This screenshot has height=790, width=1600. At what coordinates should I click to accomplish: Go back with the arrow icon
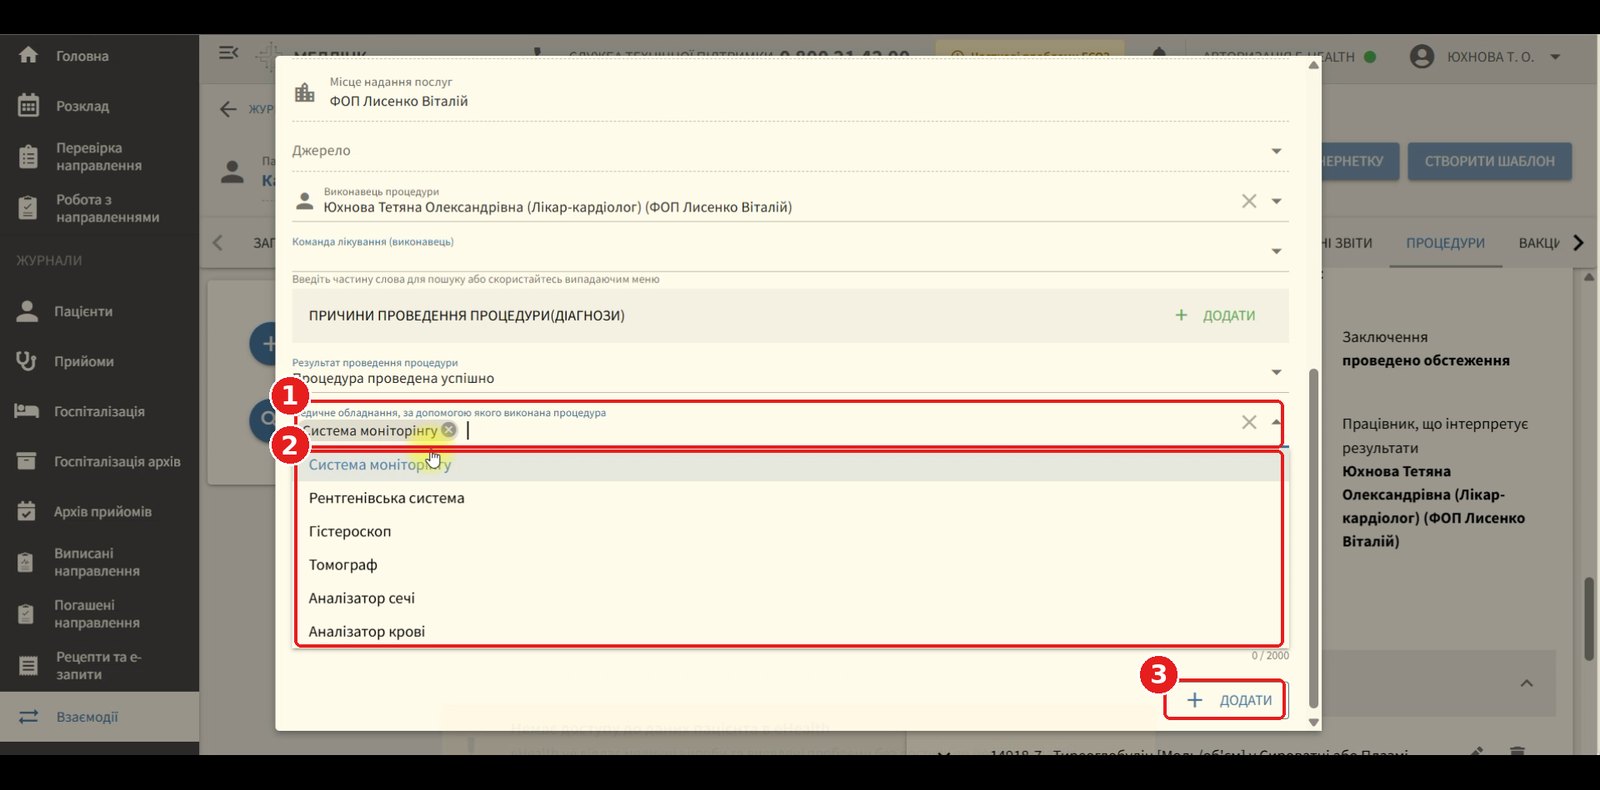(228, 109)
